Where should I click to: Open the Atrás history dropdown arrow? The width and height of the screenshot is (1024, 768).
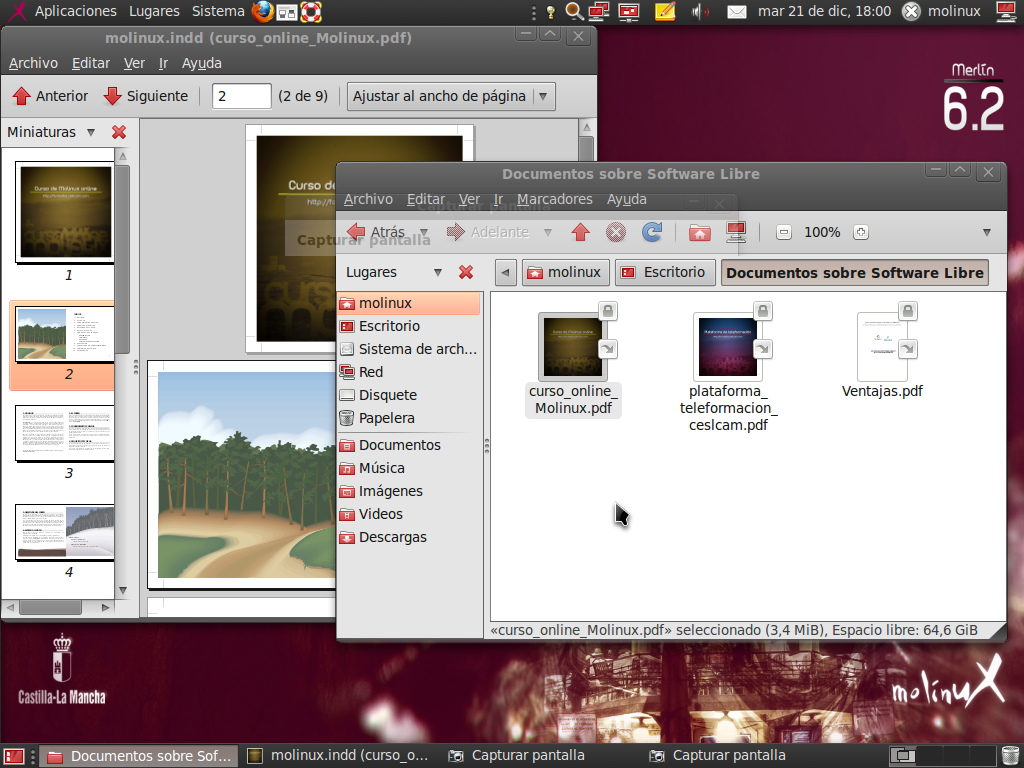(424, 232)
